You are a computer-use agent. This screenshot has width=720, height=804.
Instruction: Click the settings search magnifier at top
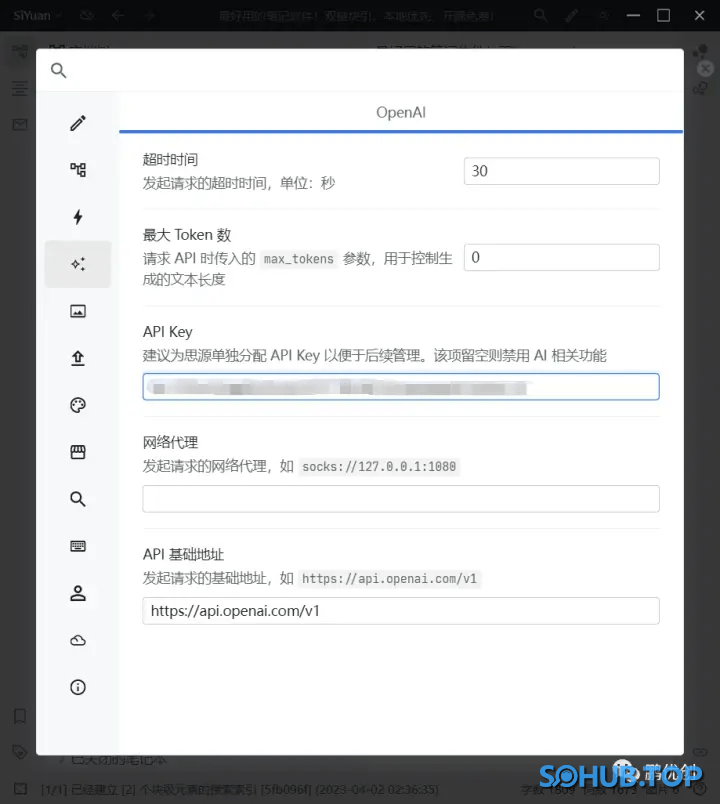[59, 70]
